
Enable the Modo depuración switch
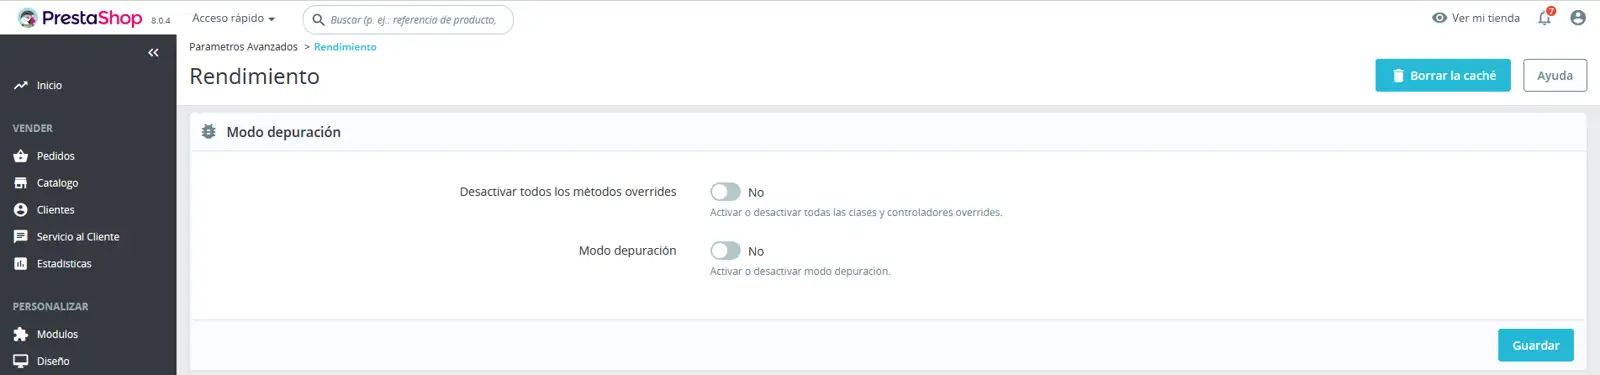point(725,250)
